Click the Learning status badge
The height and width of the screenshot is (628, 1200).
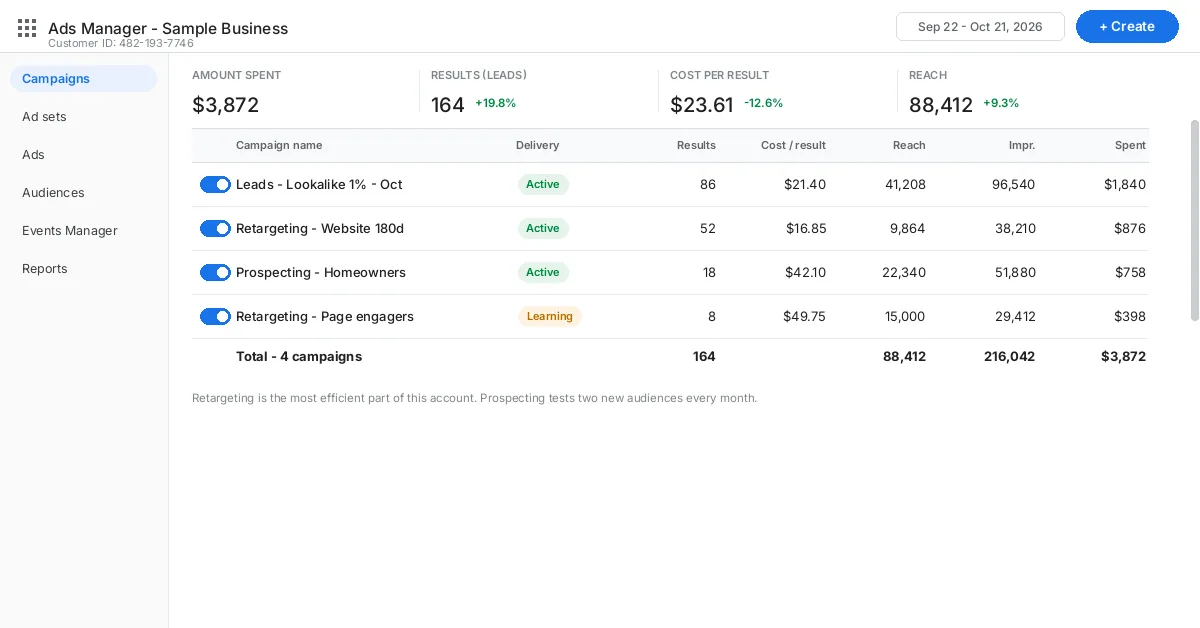[x=550, y=317]
